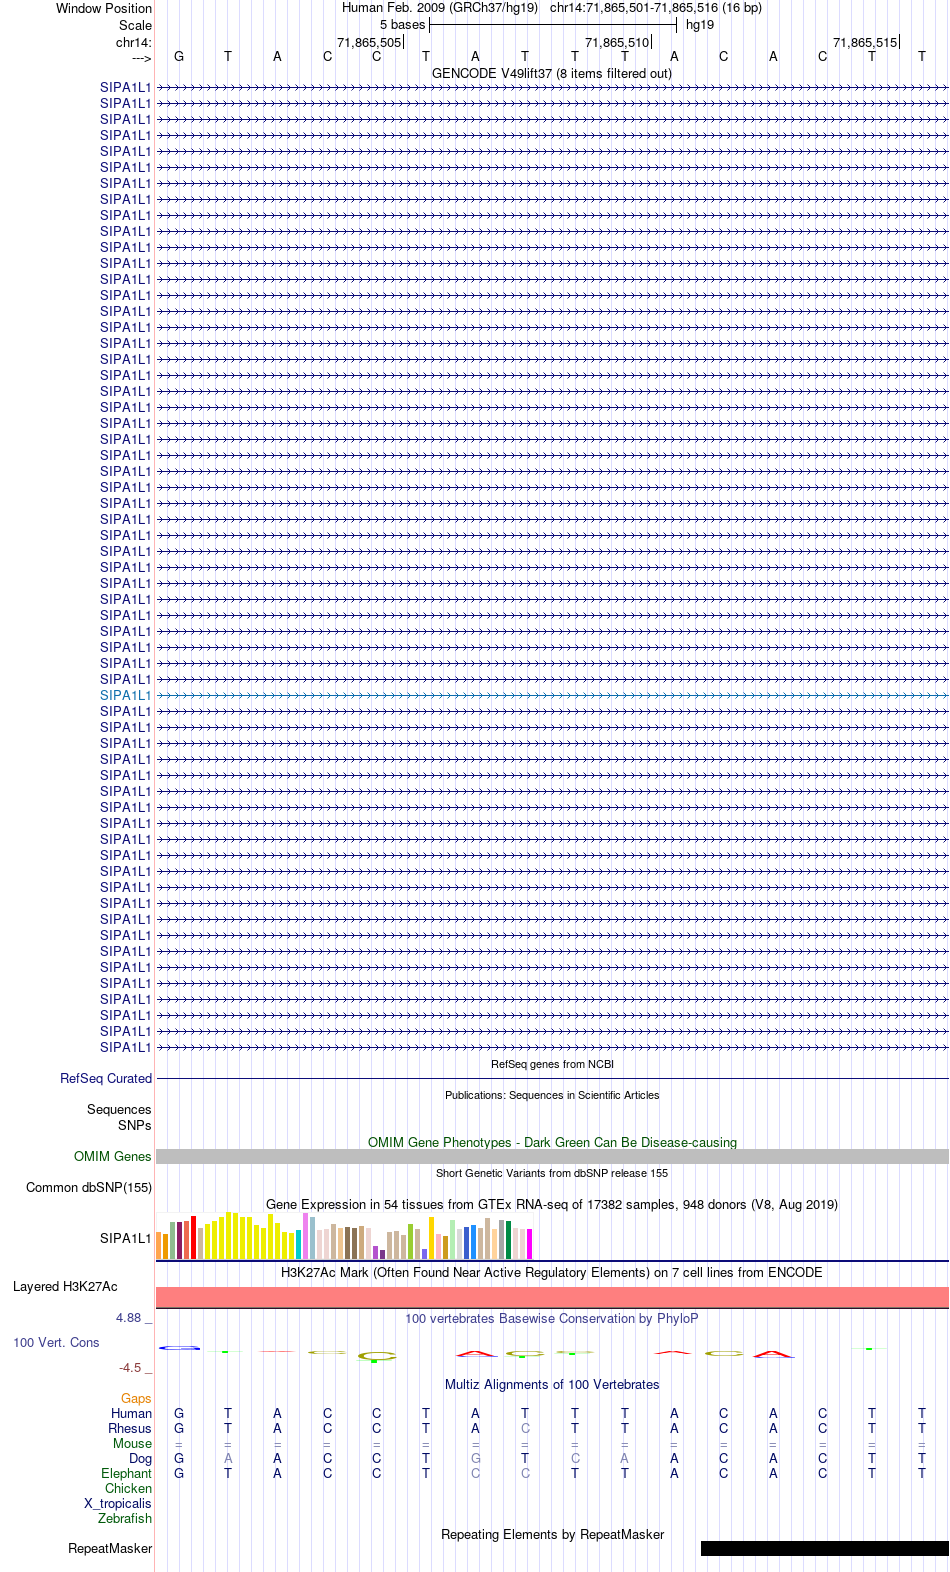Click the Layered H3K27Ac label
Image resolution: width=950 pixels, height=1572 pixels.
(65, 1286)
